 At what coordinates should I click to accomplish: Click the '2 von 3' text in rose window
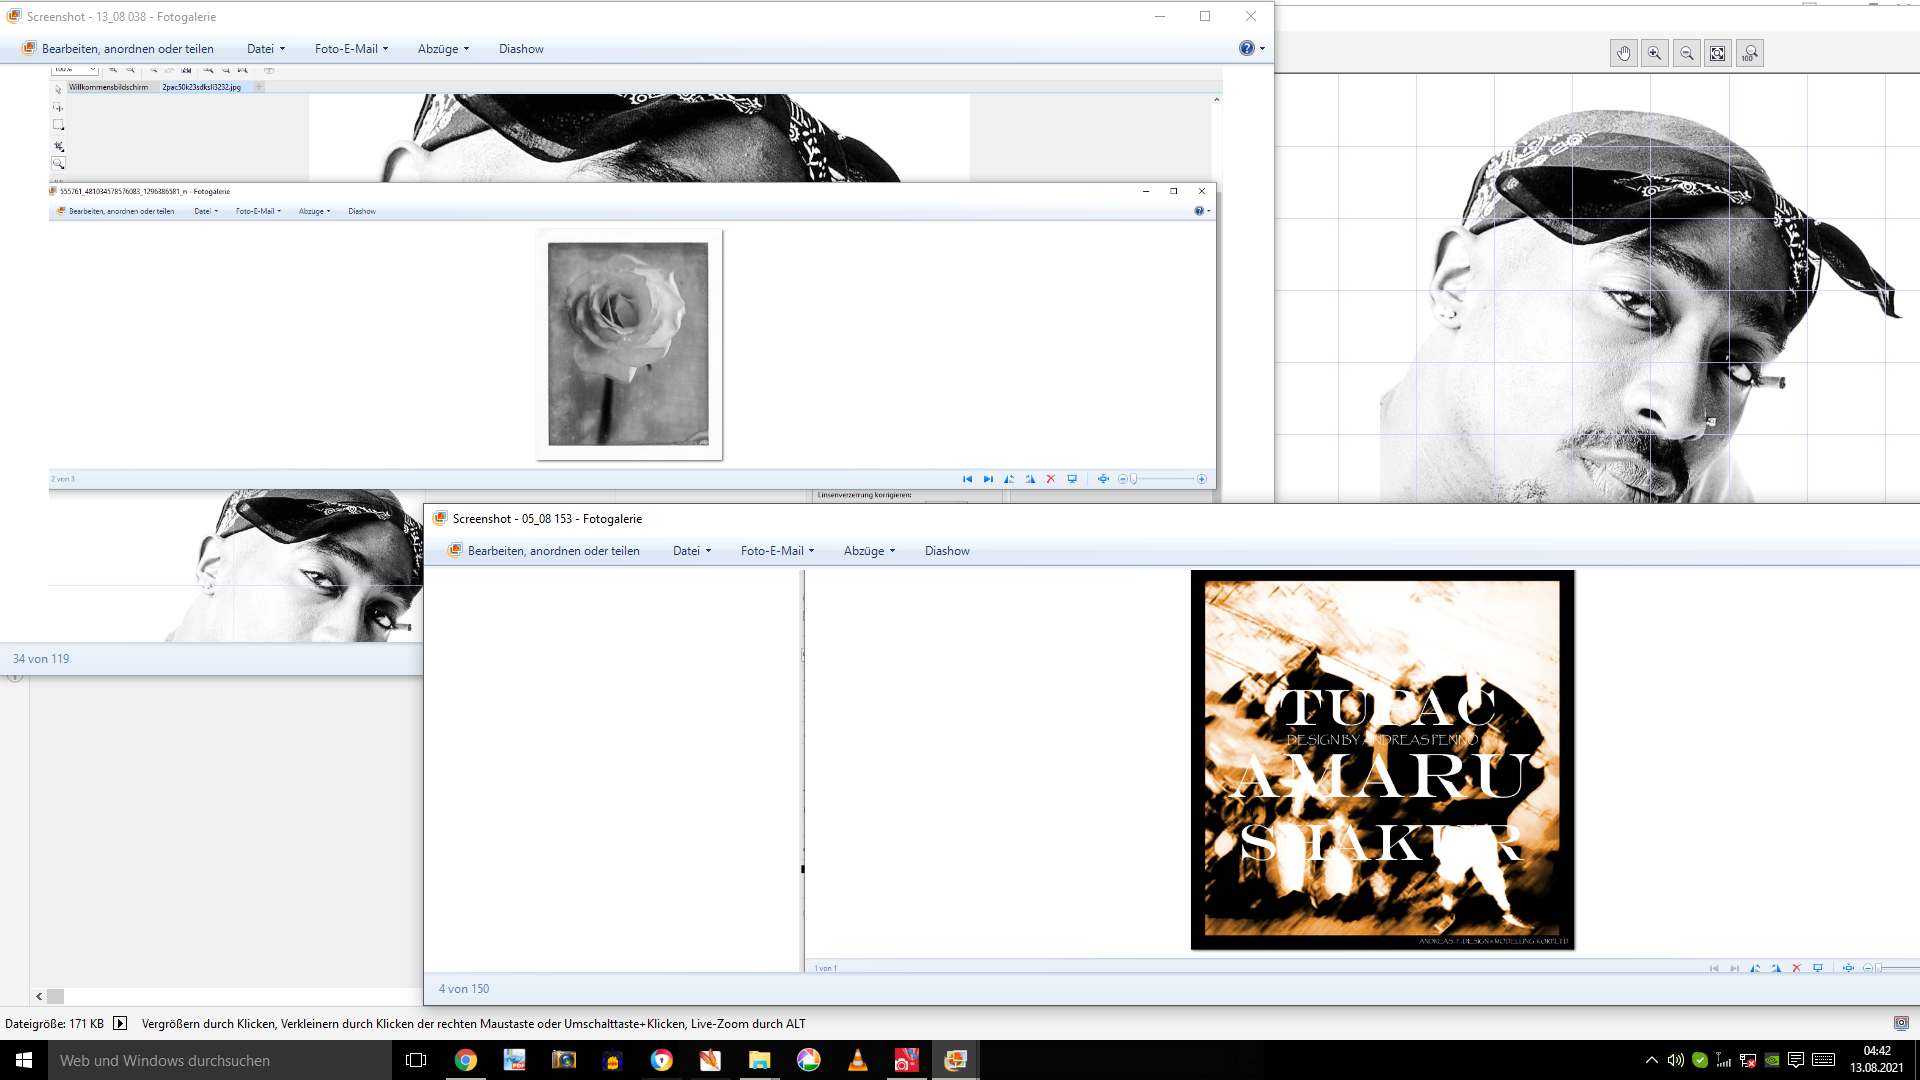click(63, 479)
